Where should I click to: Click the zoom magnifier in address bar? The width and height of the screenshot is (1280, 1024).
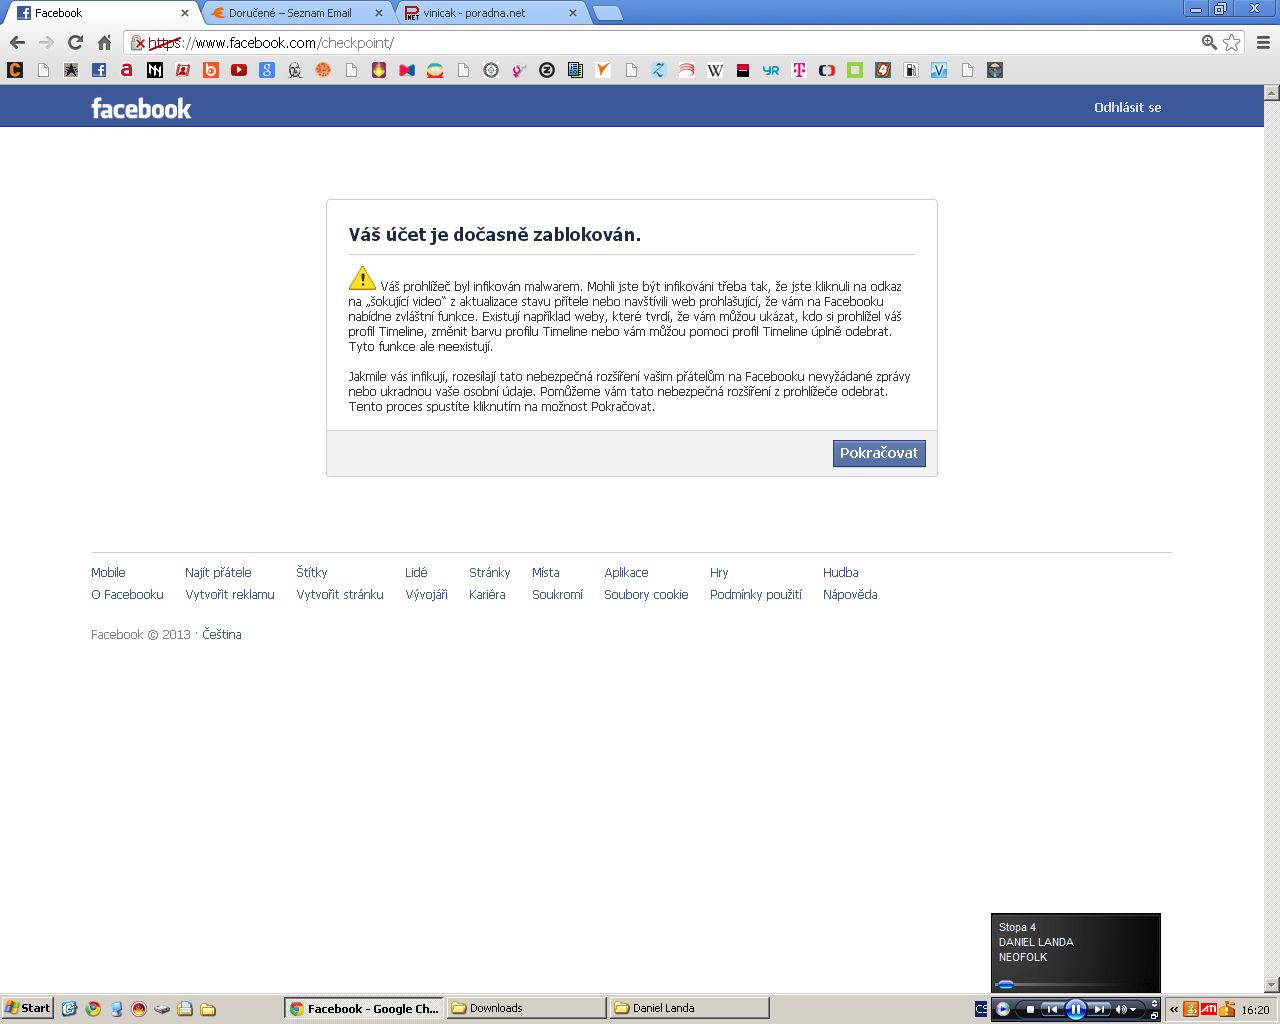pyautogui.click(x=1209, y=42)
